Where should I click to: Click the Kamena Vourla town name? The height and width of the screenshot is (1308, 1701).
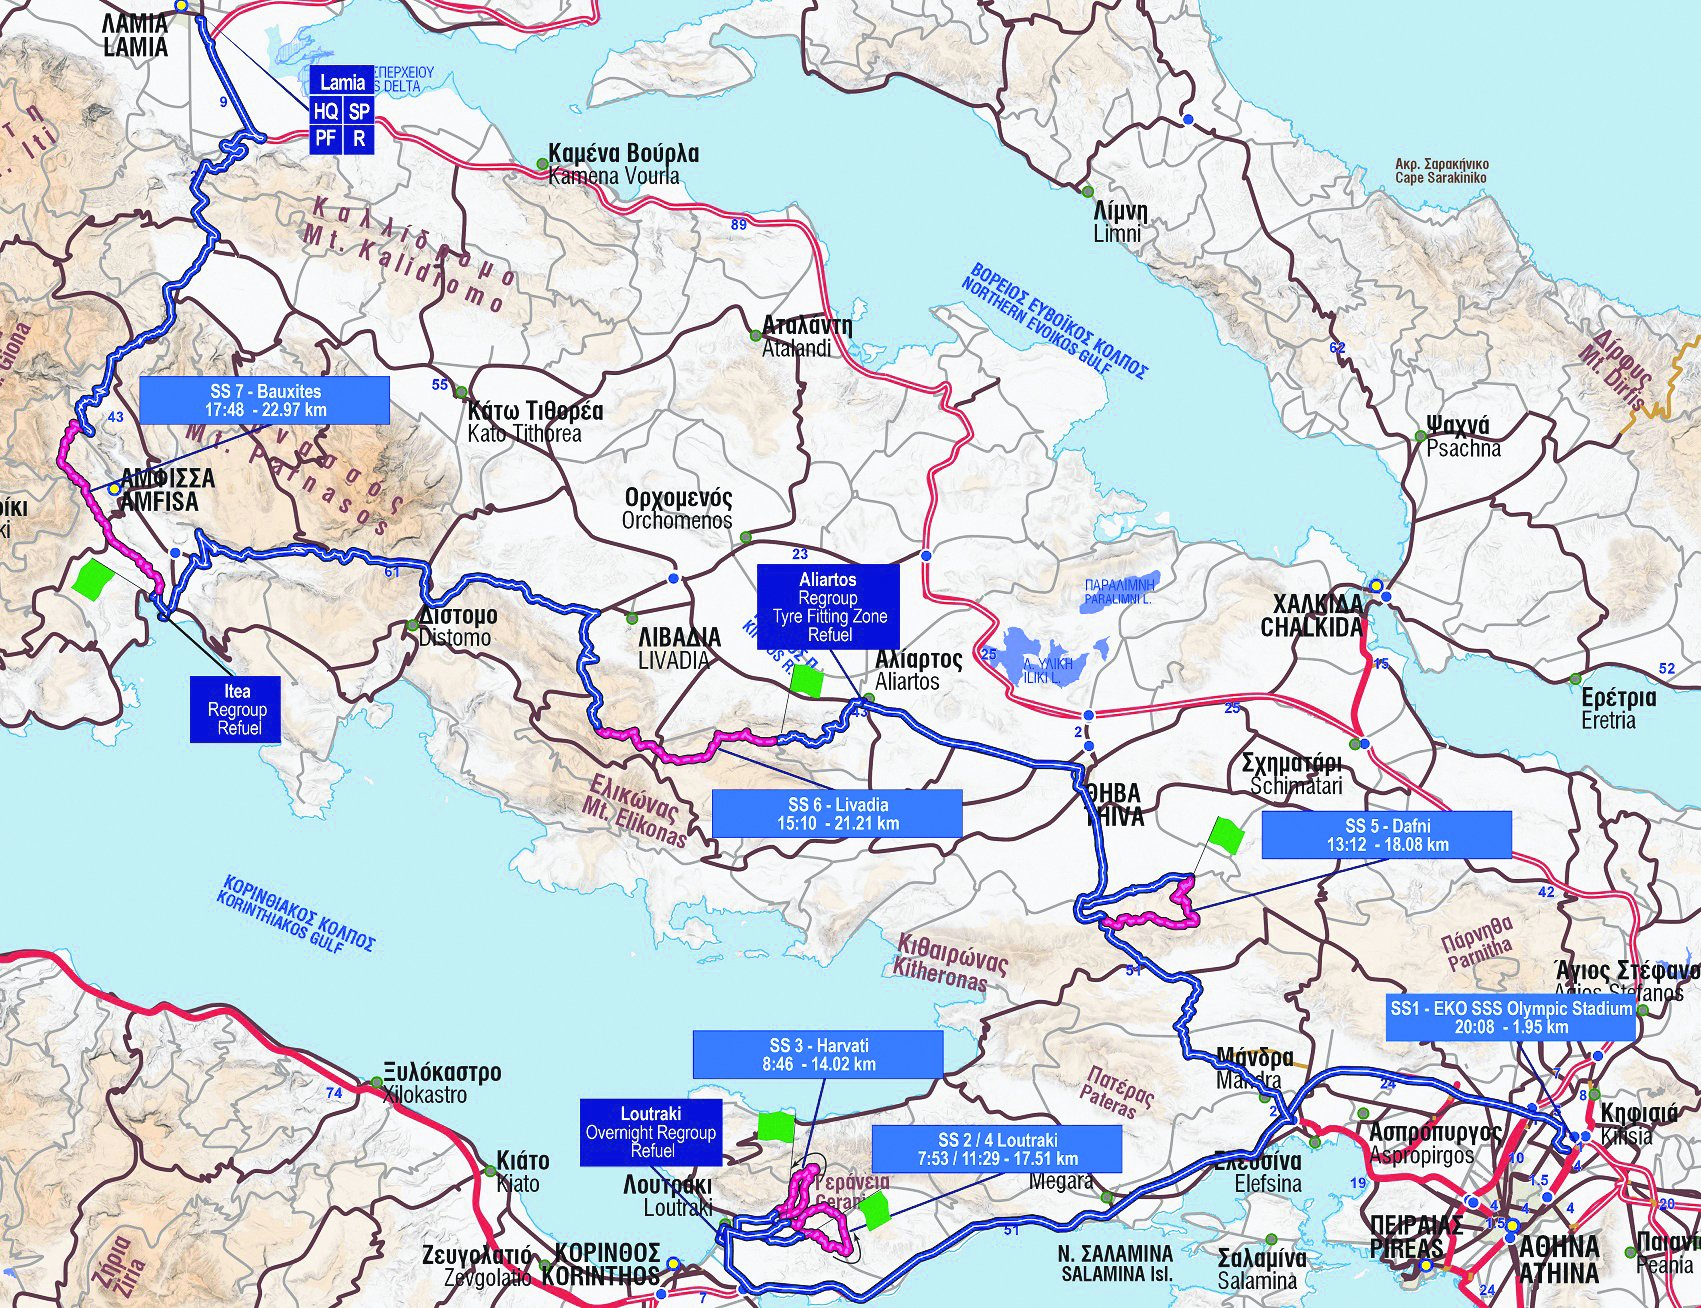coord(623,165)
